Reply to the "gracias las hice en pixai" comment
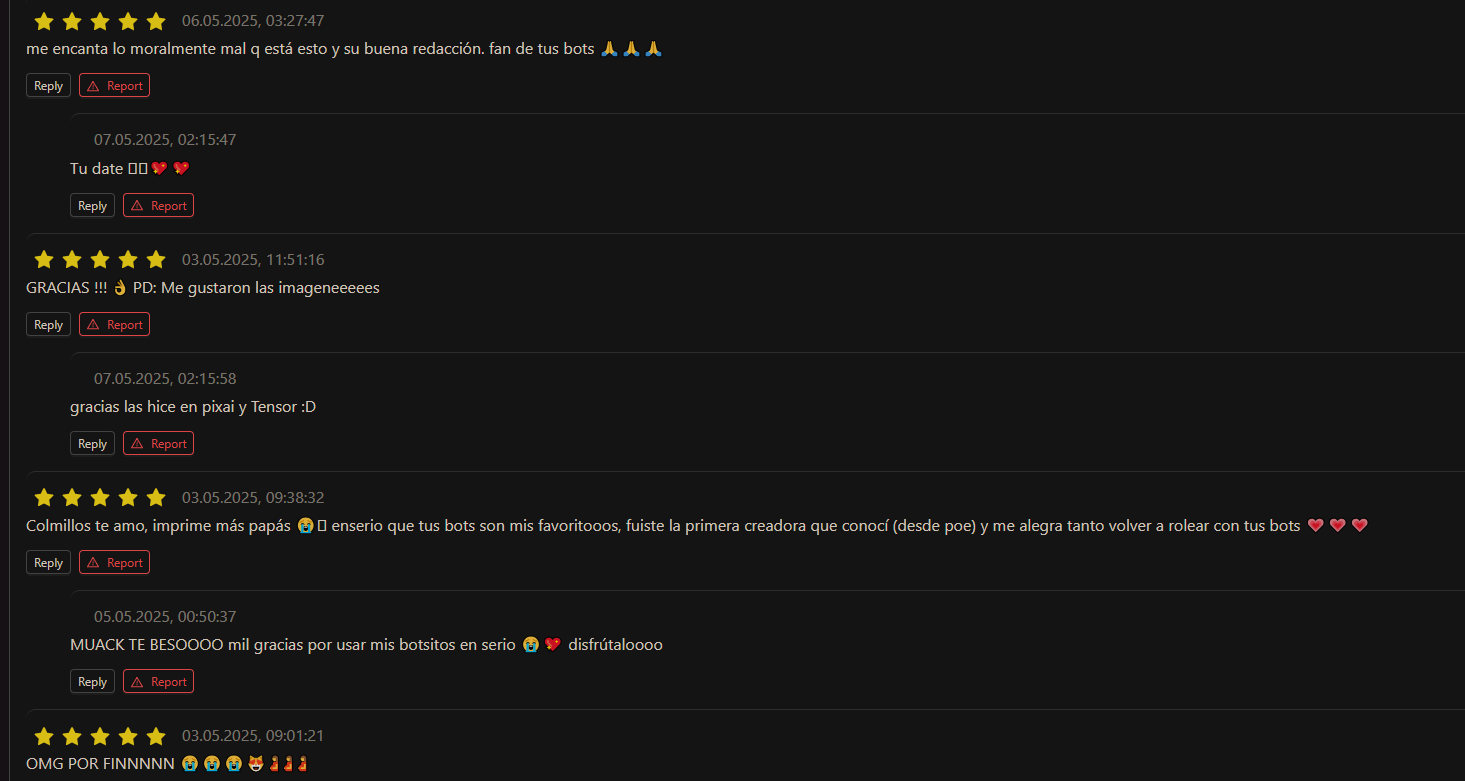1465x781 pixels. click(92, 444)
